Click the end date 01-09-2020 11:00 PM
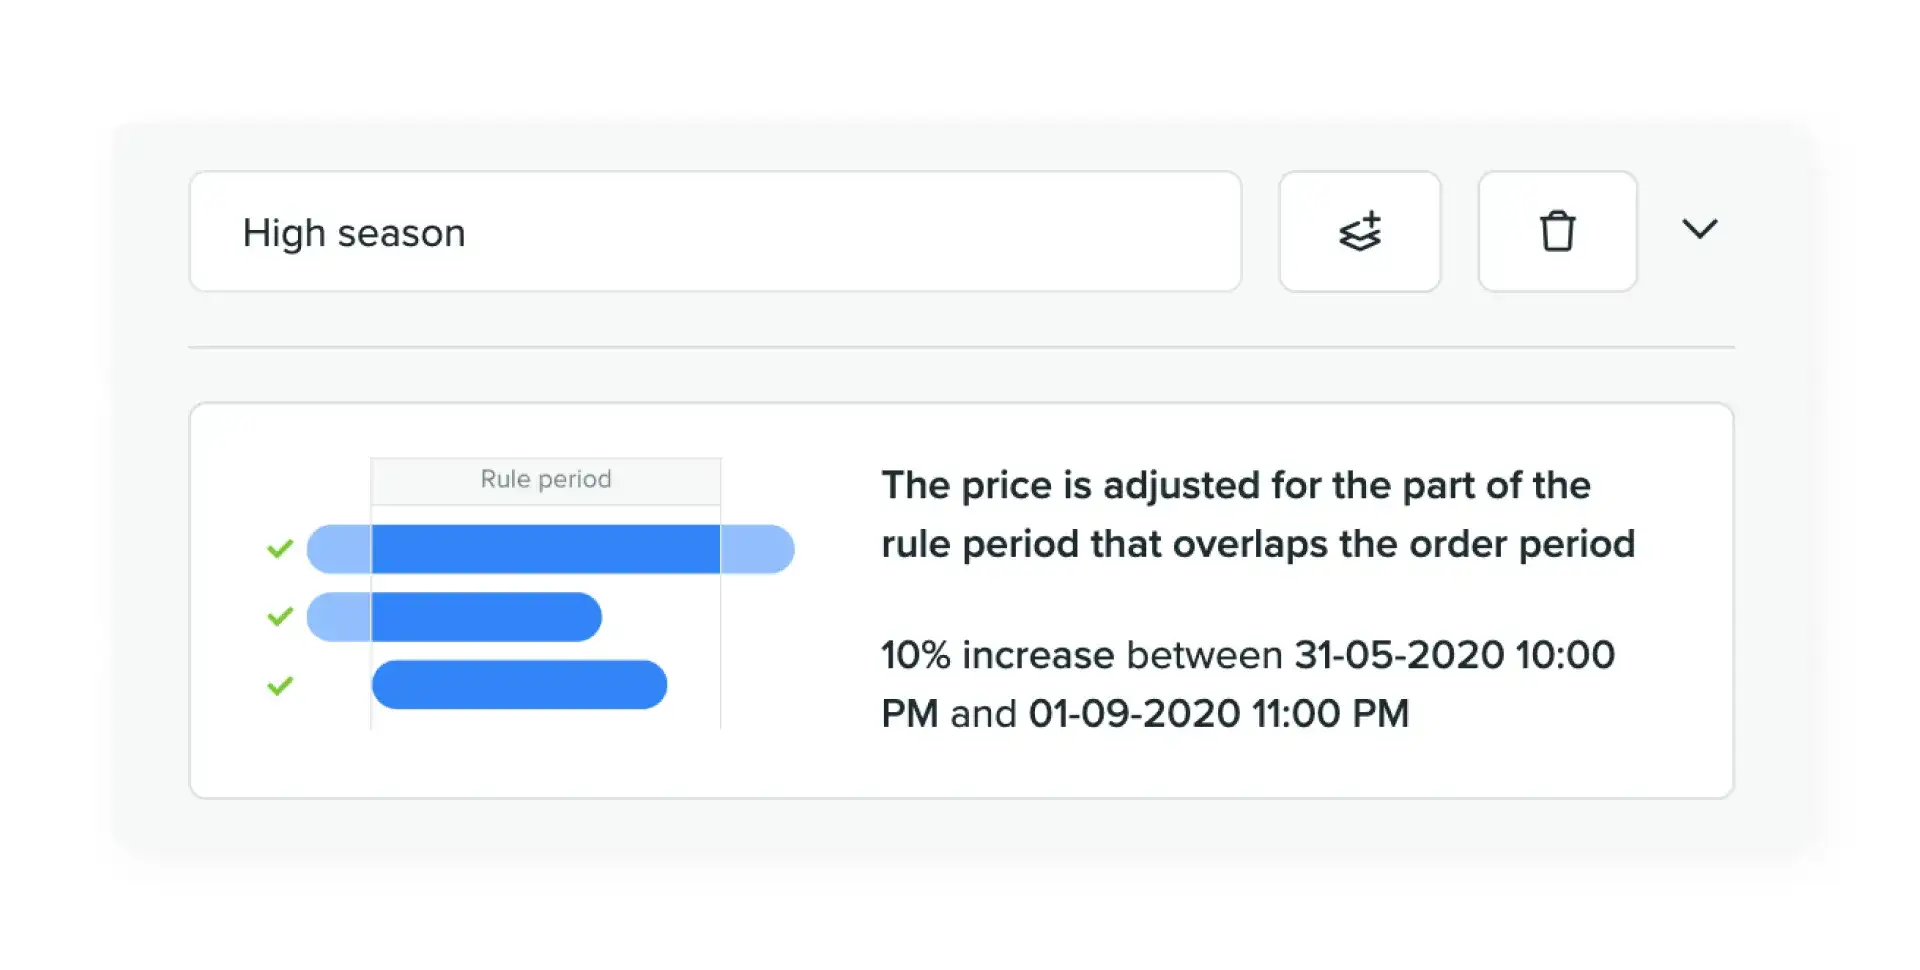 [x=1218, y=714]
